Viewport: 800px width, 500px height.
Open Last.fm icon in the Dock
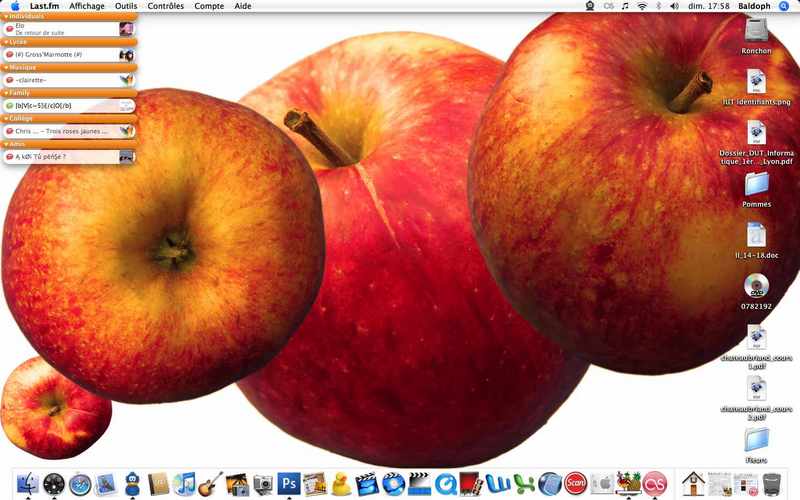coord(655,484)
